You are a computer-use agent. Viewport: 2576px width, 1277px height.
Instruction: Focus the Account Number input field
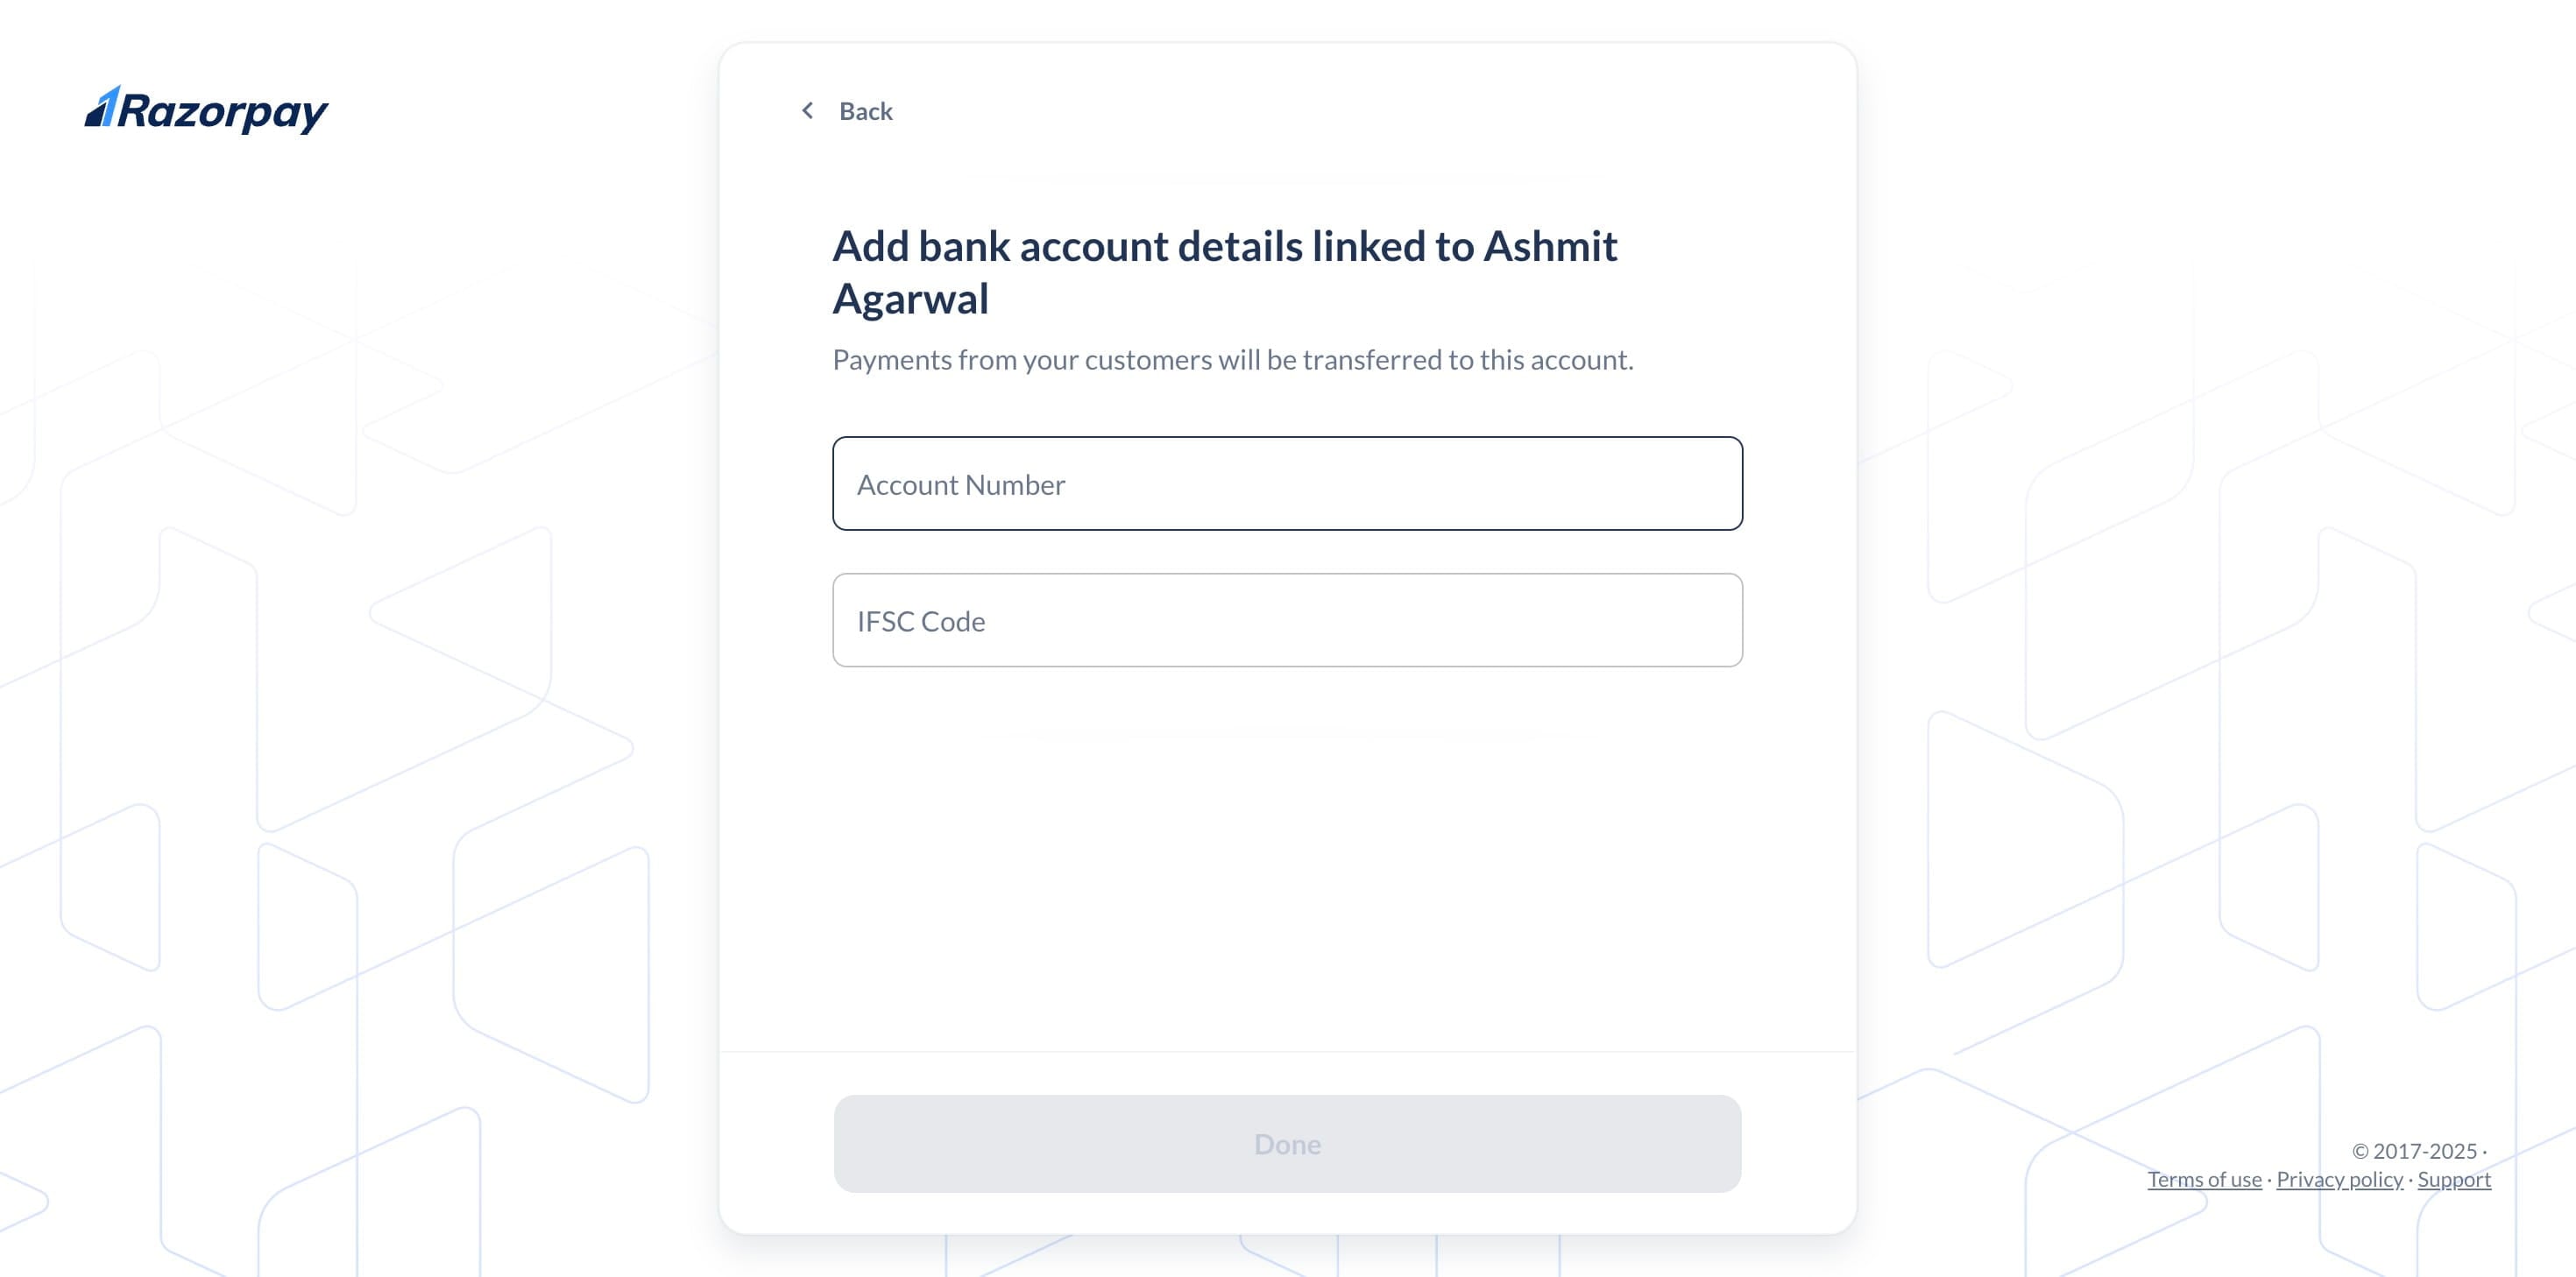pos(1287,483)
